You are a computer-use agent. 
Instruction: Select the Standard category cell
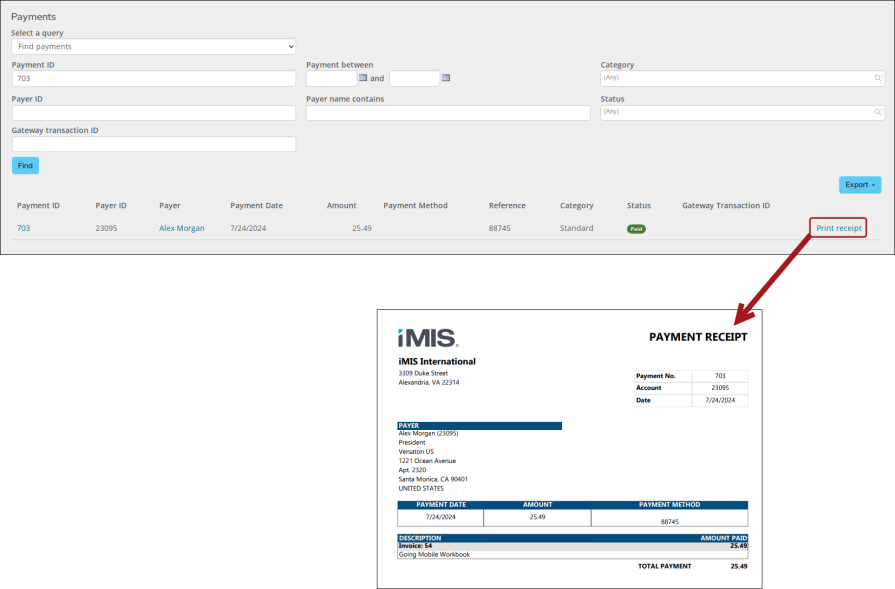point(576,228)
